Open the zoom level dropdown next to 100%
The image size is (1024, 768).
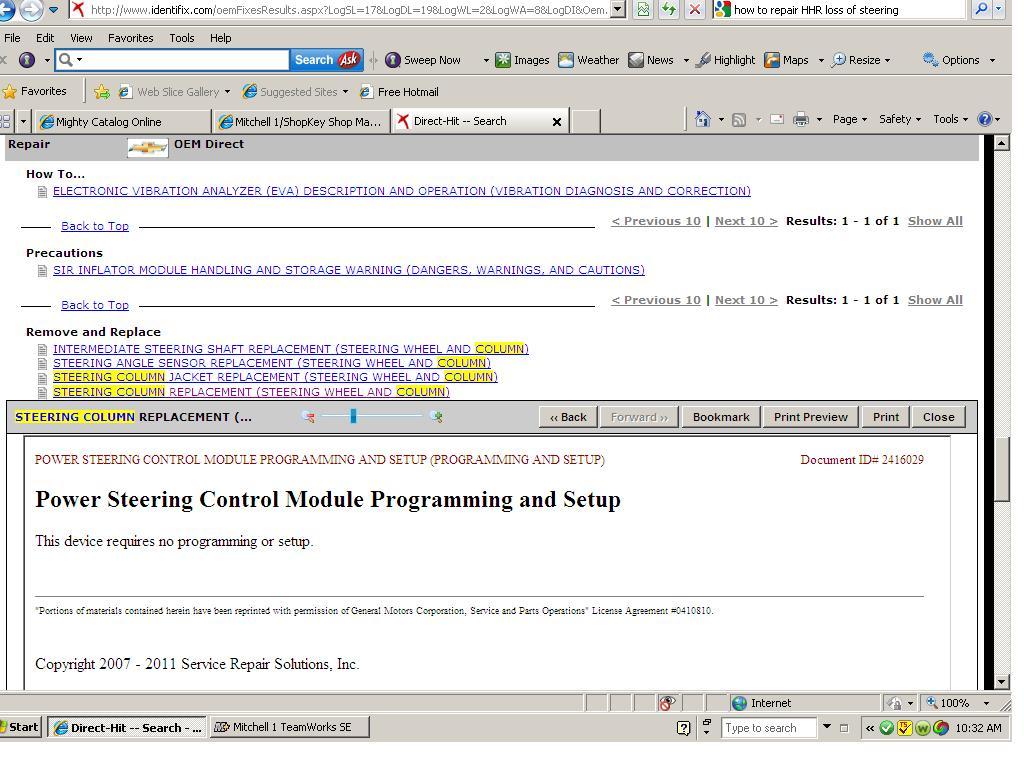point(986,703)
